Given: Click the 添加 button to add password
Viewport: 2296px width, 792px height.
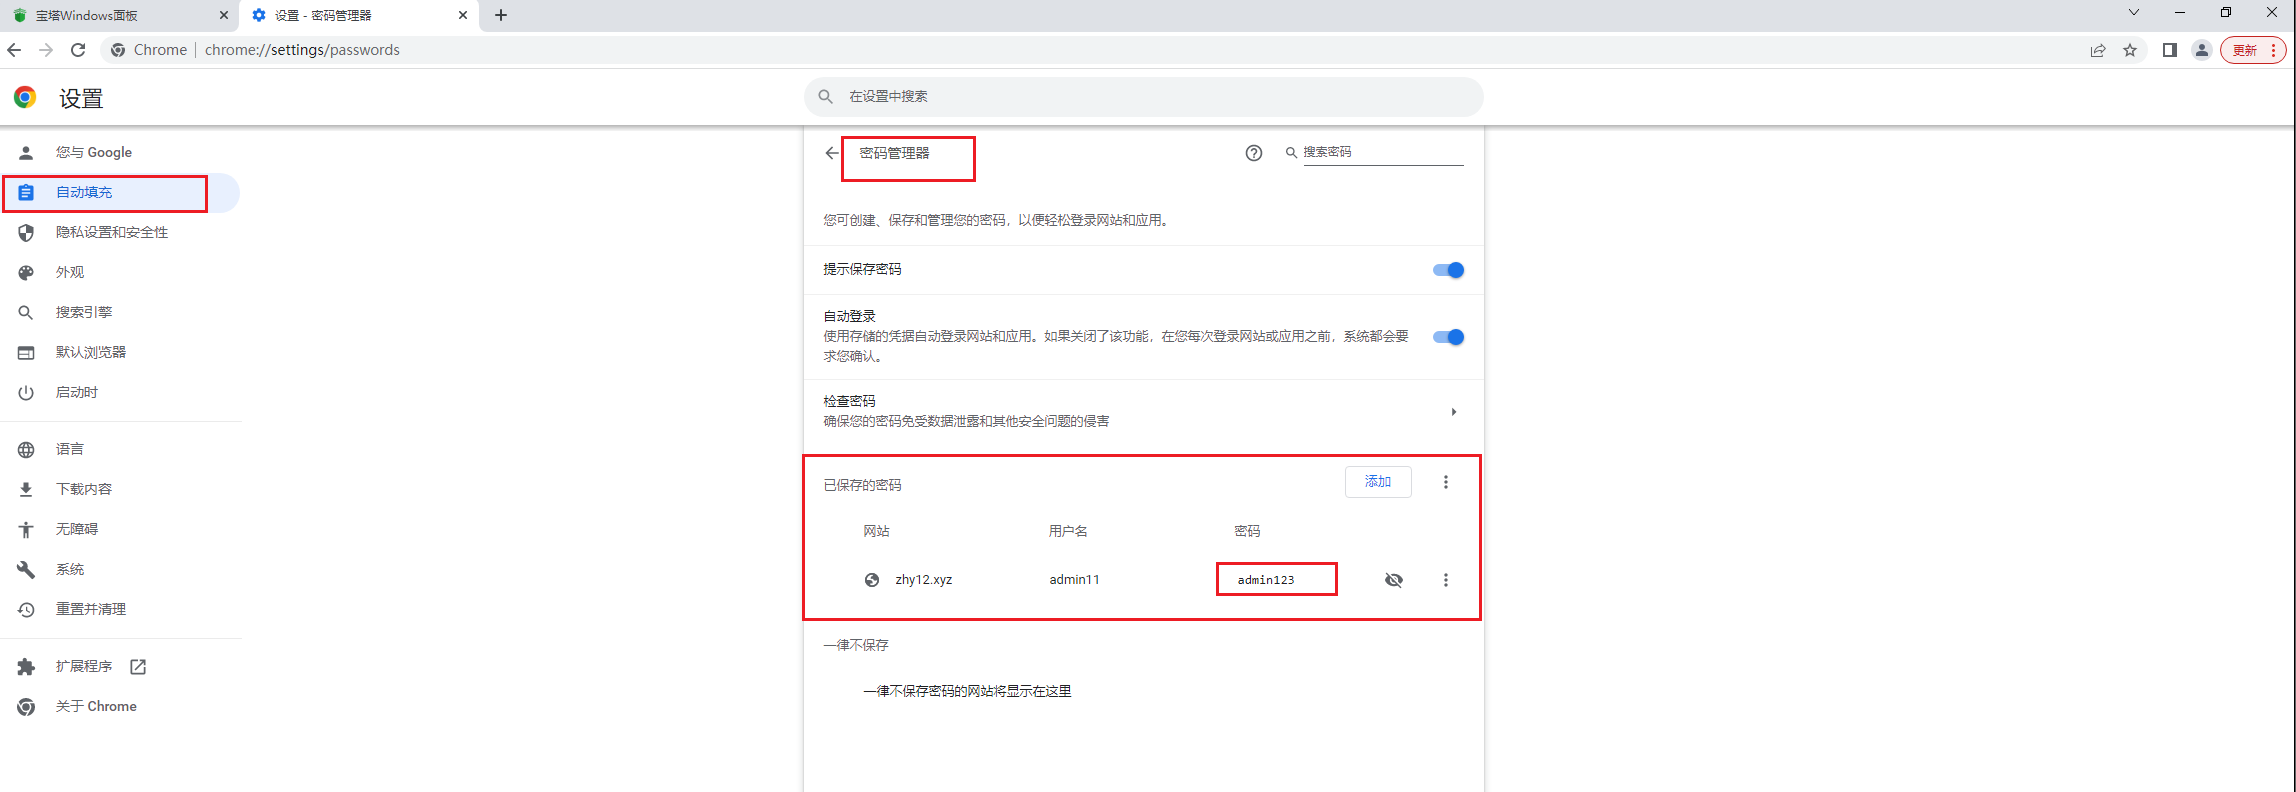Looking at the screenshot, I should (1377, 482).
